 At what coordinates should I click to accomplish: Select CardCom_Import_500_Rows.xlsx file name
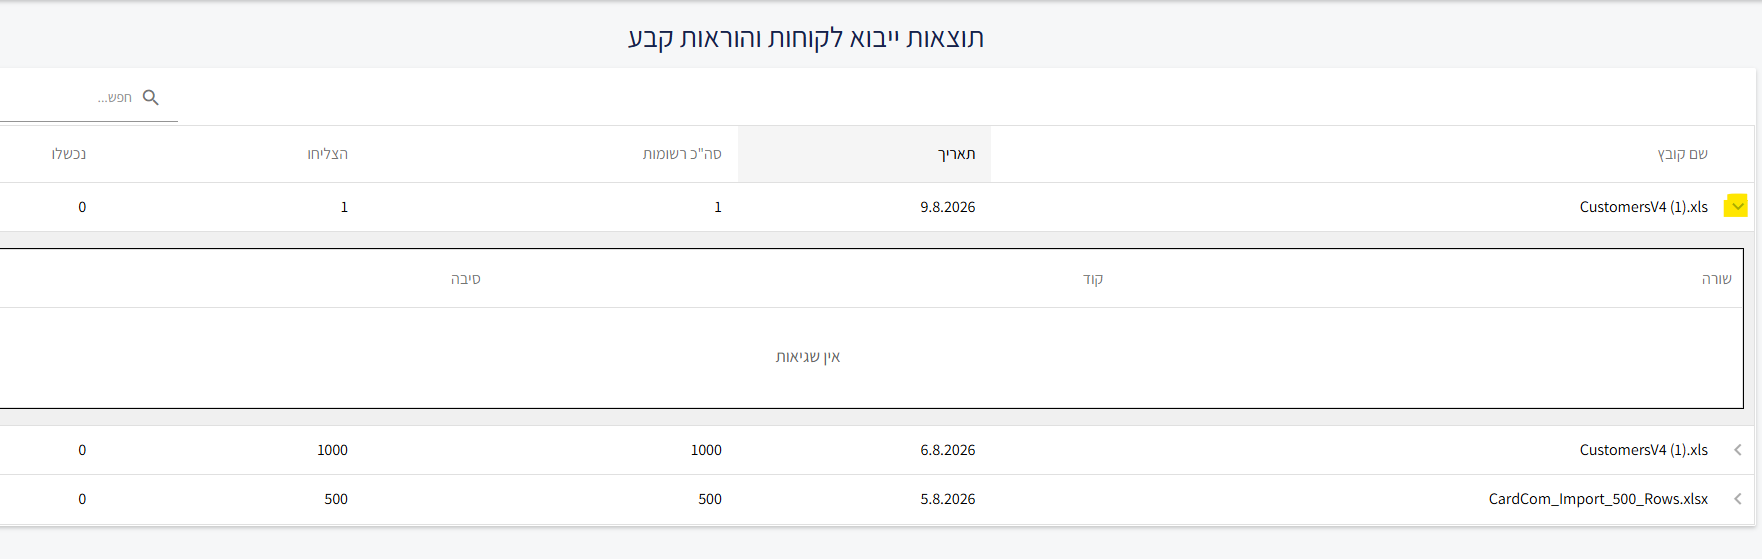pos(1598,499)
